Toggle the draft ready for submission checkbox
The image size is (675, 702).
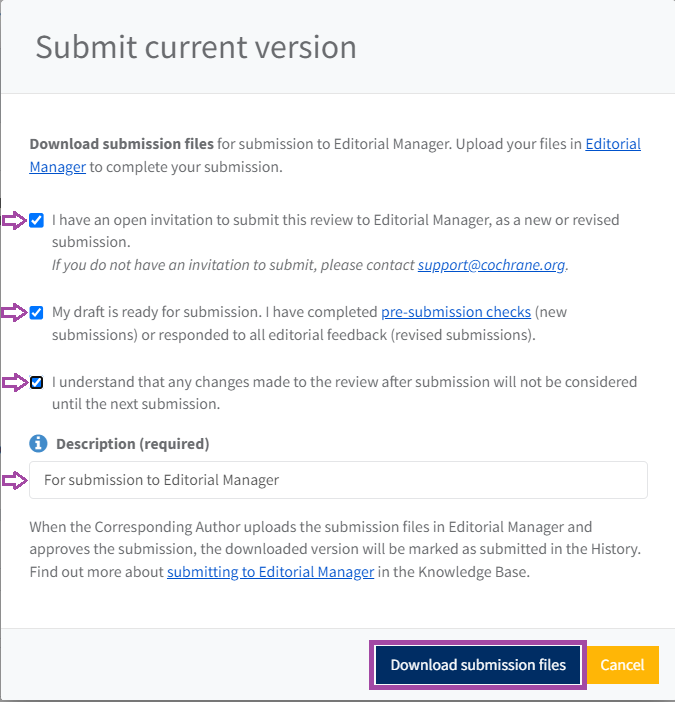[37, 312]
